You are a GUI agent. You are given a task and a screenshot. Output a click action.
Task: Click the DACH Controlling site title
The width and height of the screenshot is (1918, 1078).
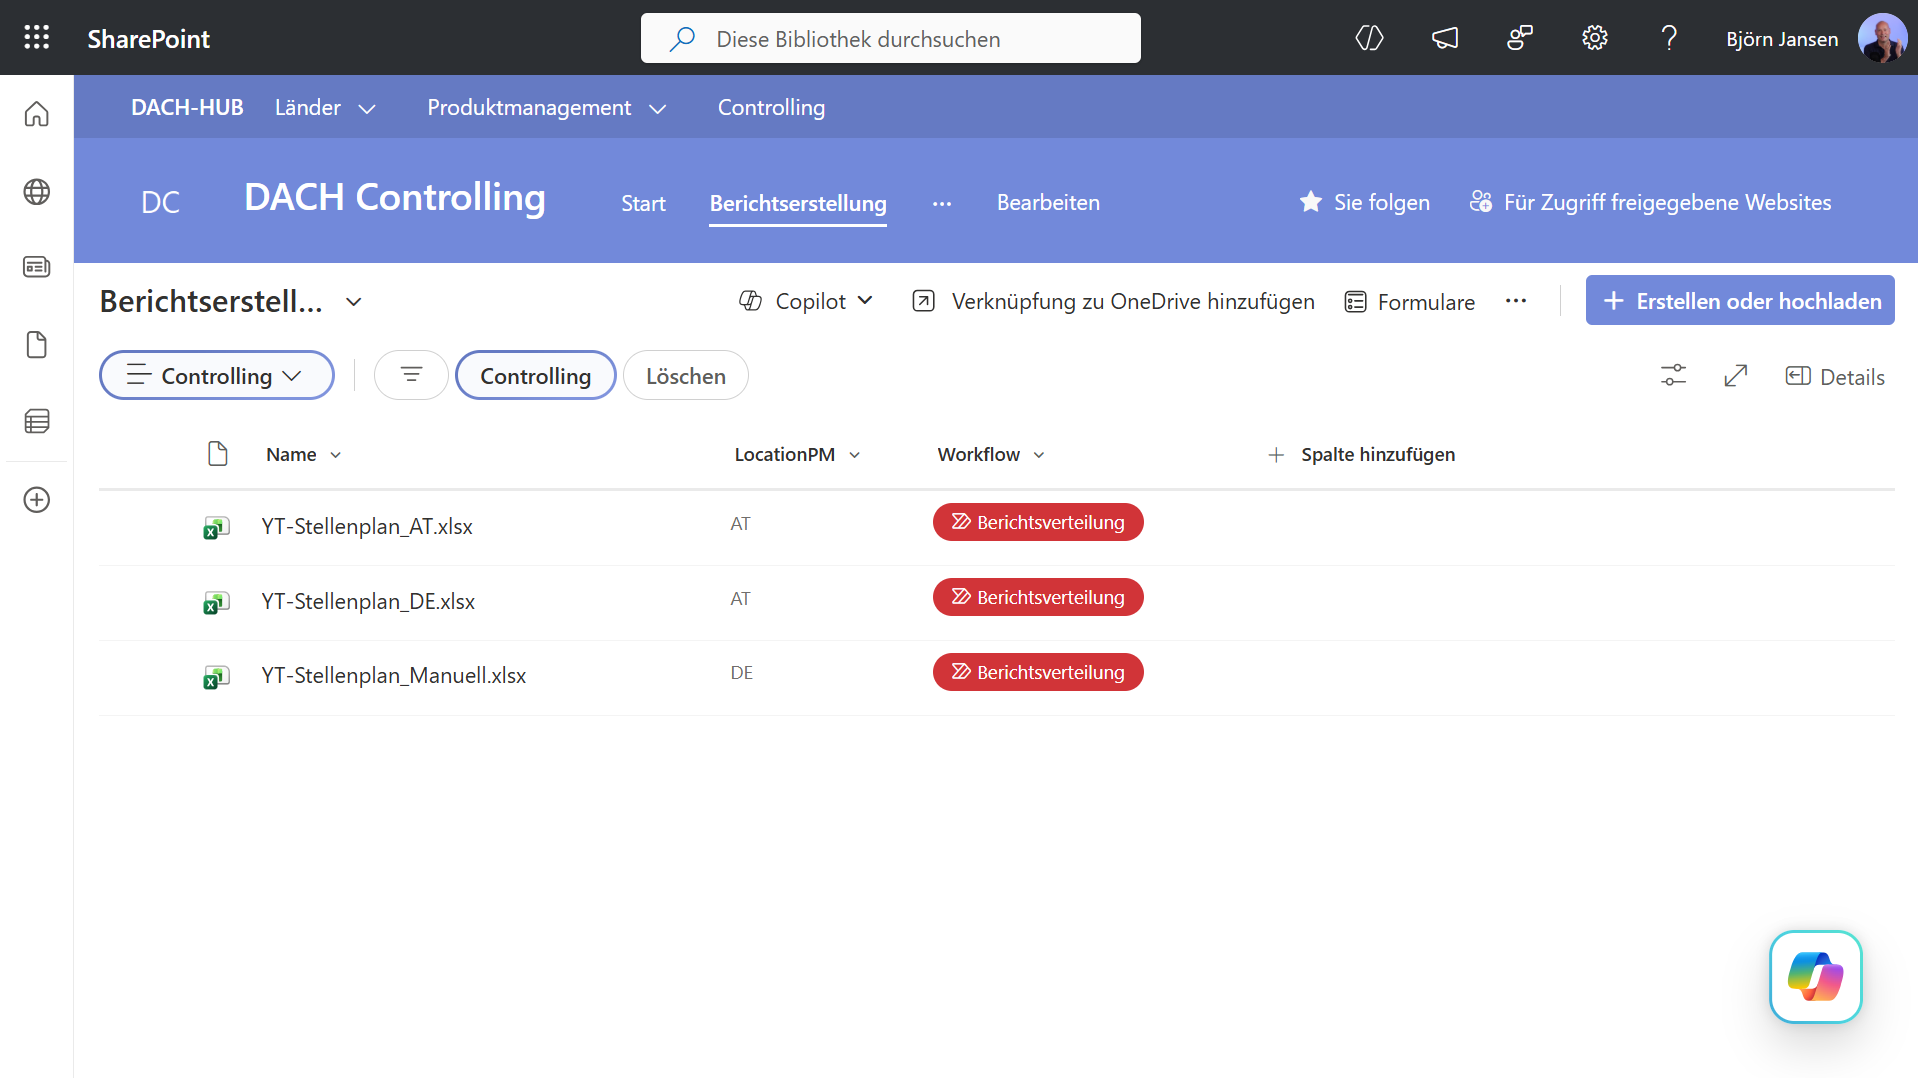tap(395, 197)
